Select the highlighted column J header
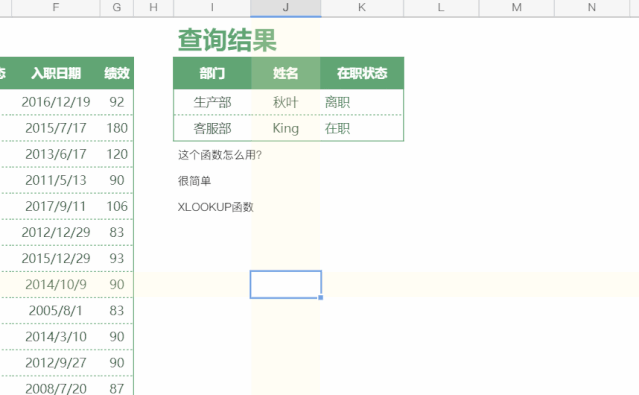 pos(286,8)
